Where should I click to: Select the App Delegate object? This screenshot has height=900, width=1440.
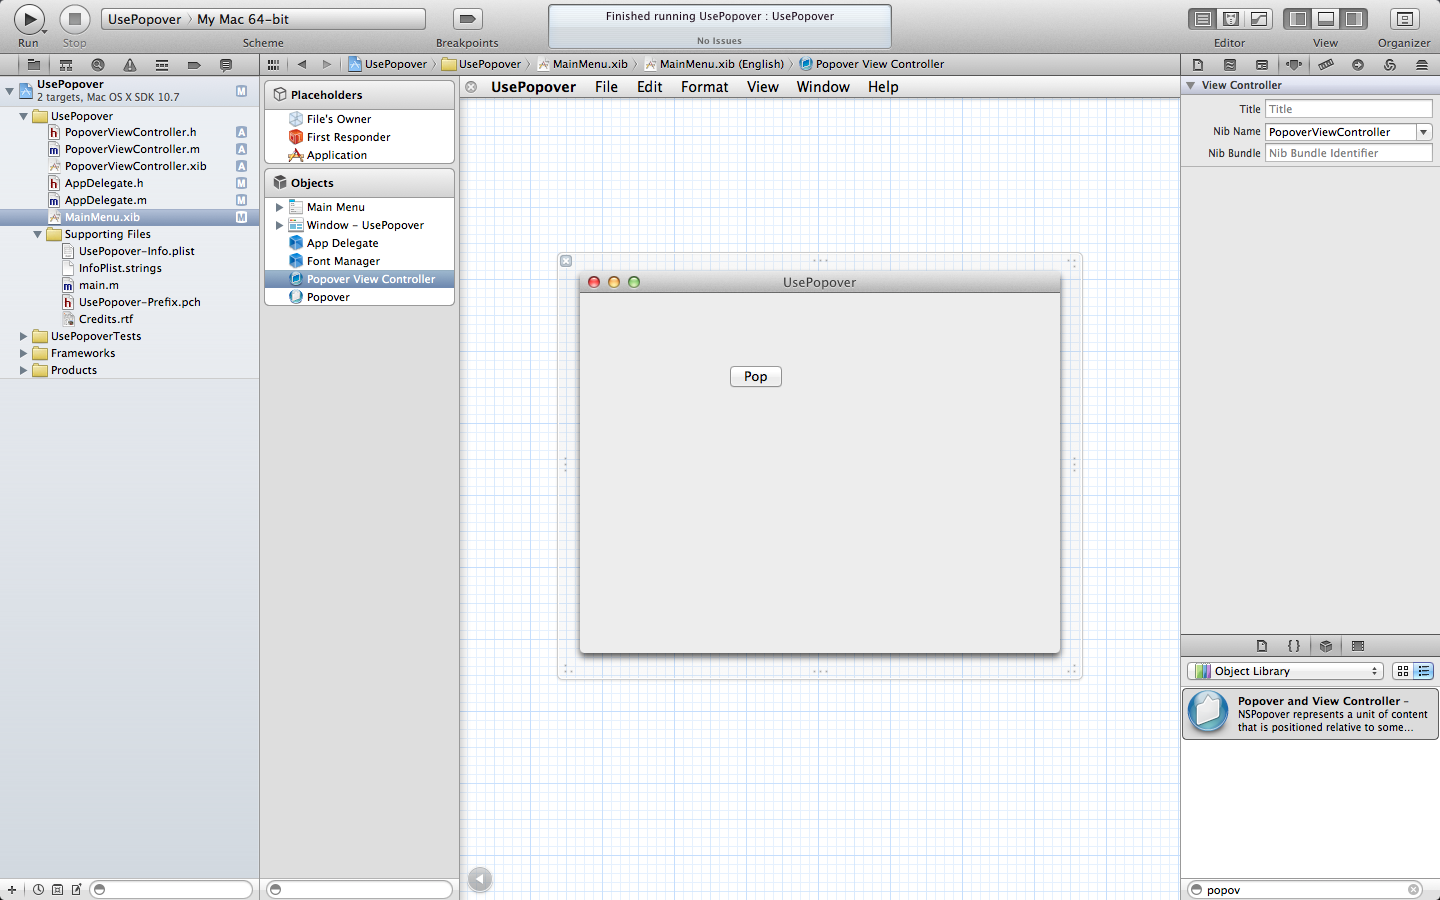pyautogui.click(x=342, y=243)
